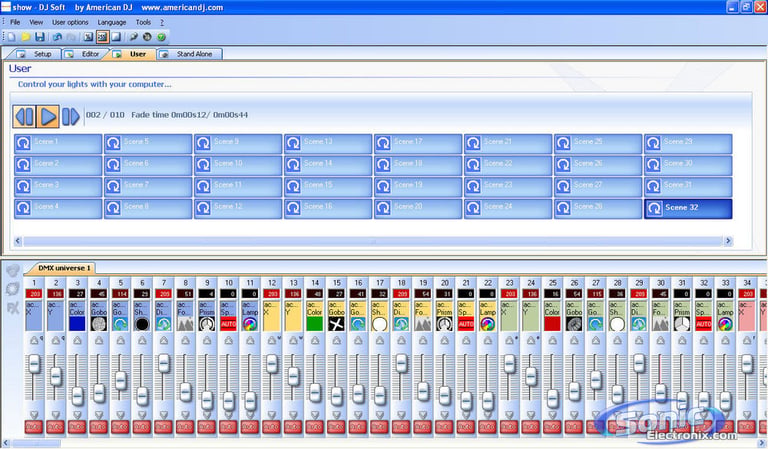Open the User options menu

click(x=70, y=22)
